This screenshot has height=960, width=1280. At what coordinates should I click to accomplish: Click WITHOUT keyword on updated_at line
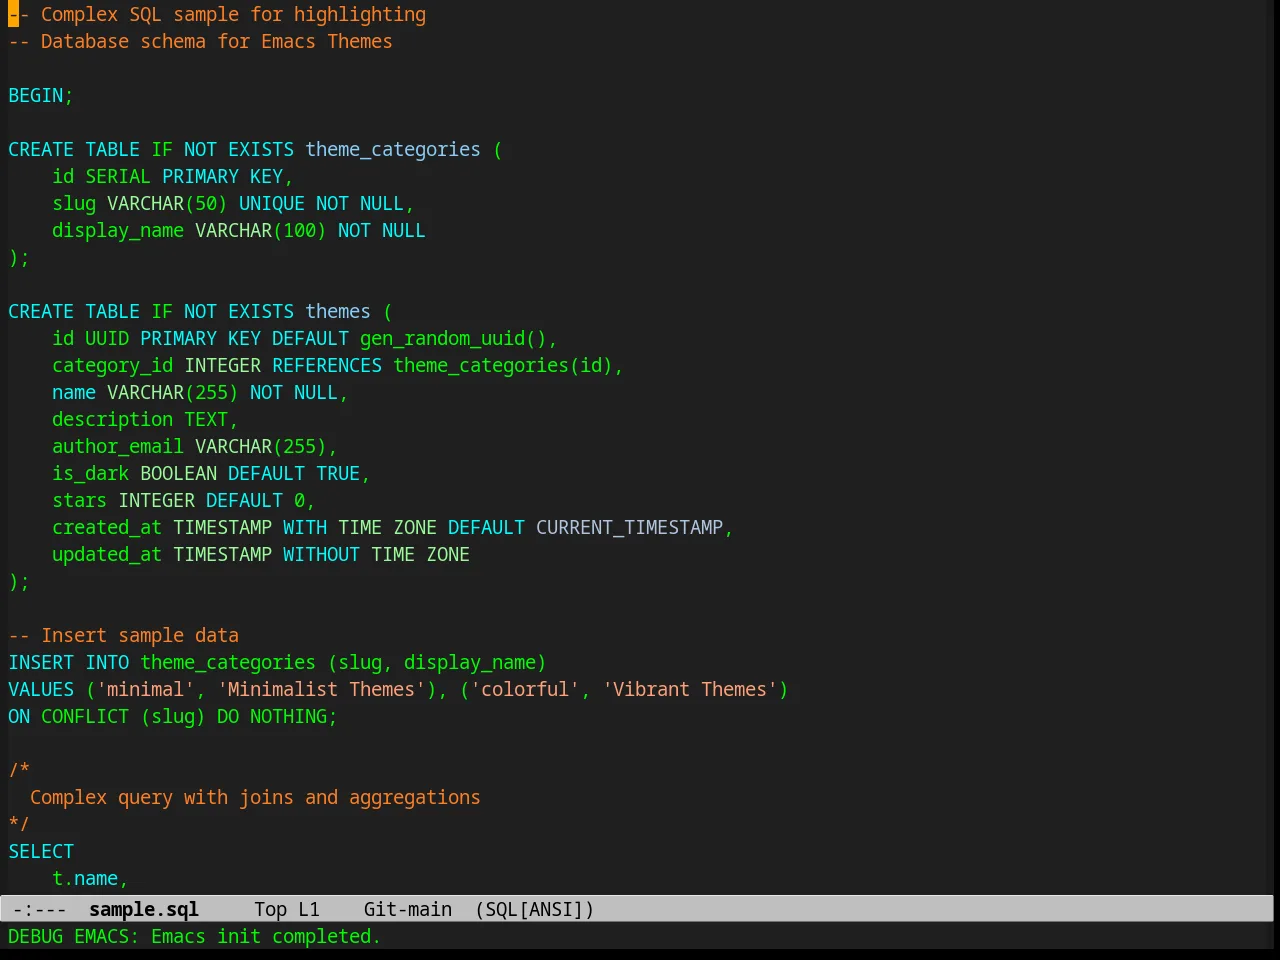click(321, 554)
